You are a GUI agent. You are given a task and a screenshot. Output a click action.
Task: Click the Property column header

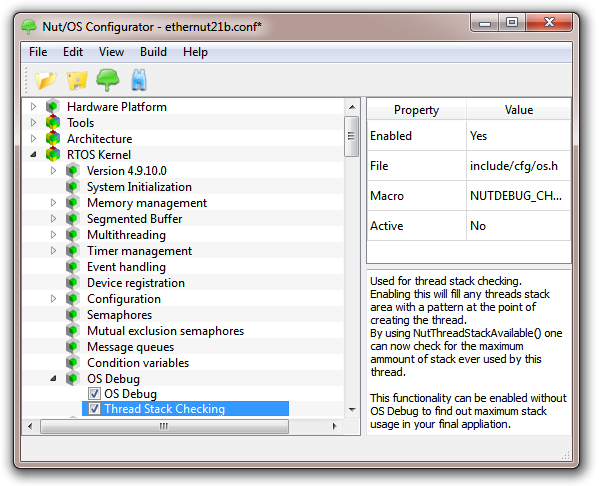pyautogui.click(x=416, y=110)
